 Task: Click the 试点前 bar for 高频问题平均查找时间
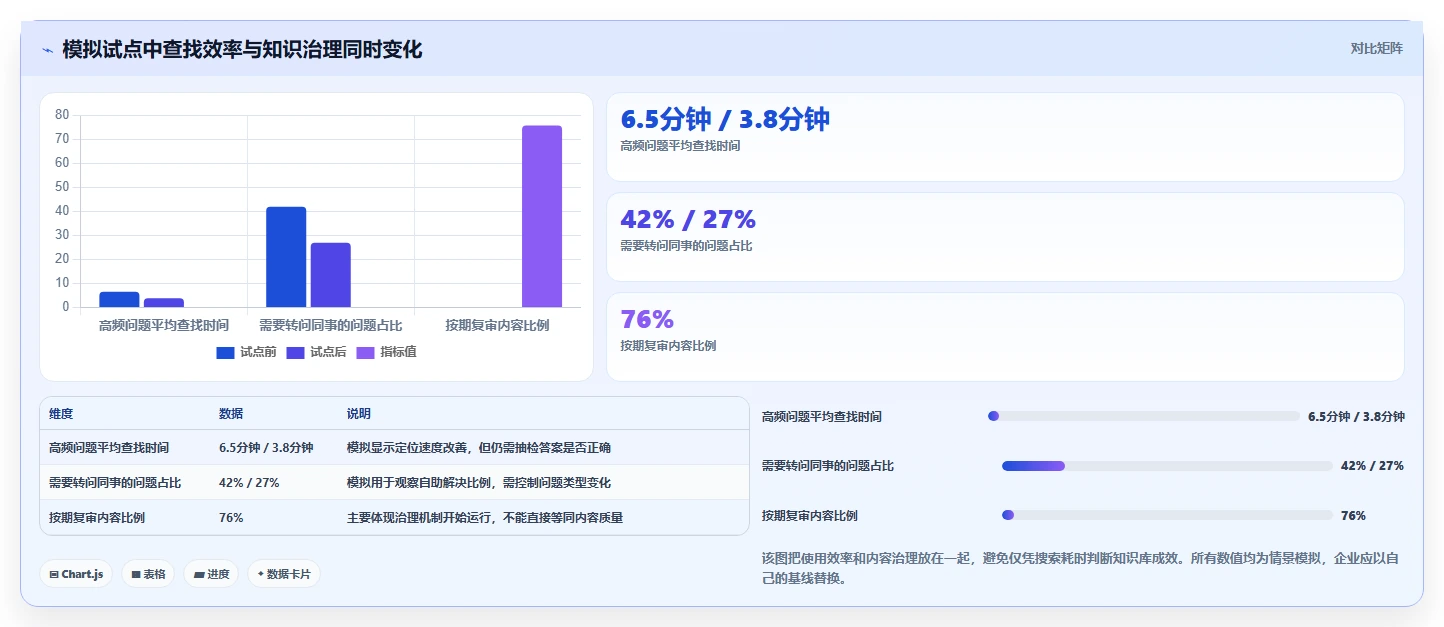(x=119, y=300)
